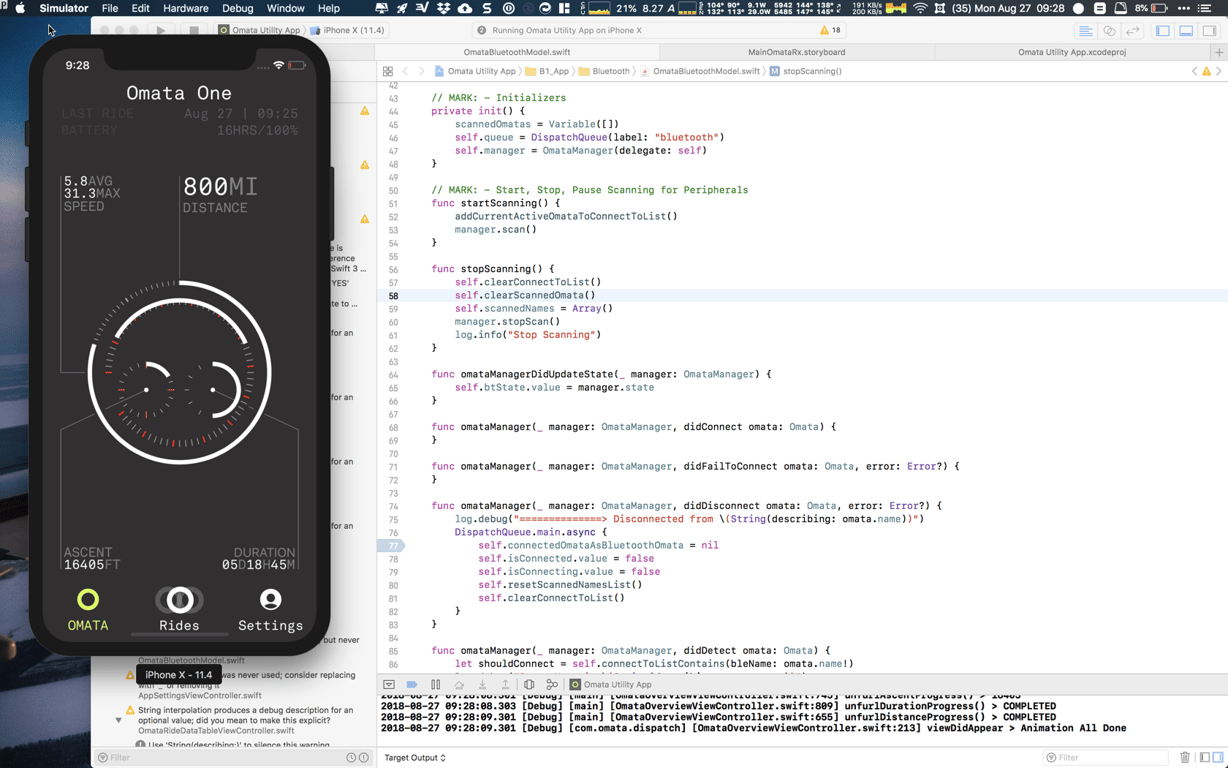Hide the debug area variables toggle
The width and height of the screenshot is (1228, 768).
tap(389, 685)
